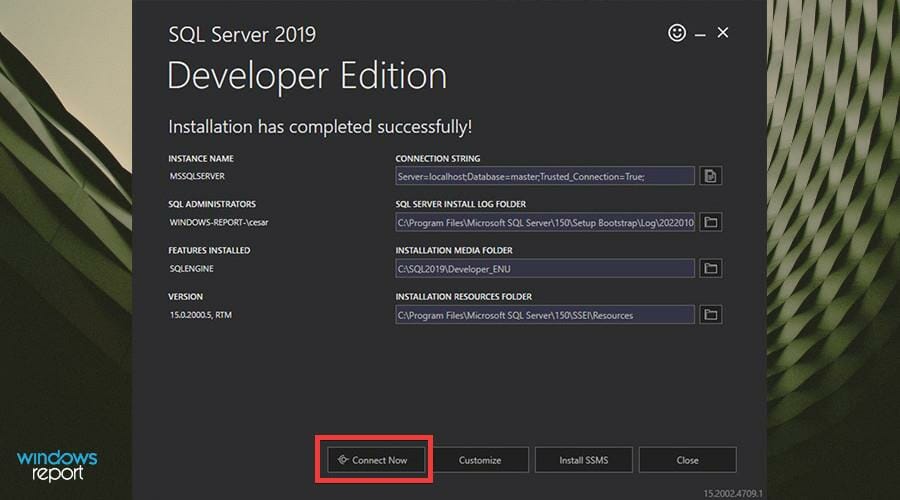Click the WINDOWS-REPORT-\cesar administrator entry
The width and height of the screenshot is (900, 500).
[219, 222]
